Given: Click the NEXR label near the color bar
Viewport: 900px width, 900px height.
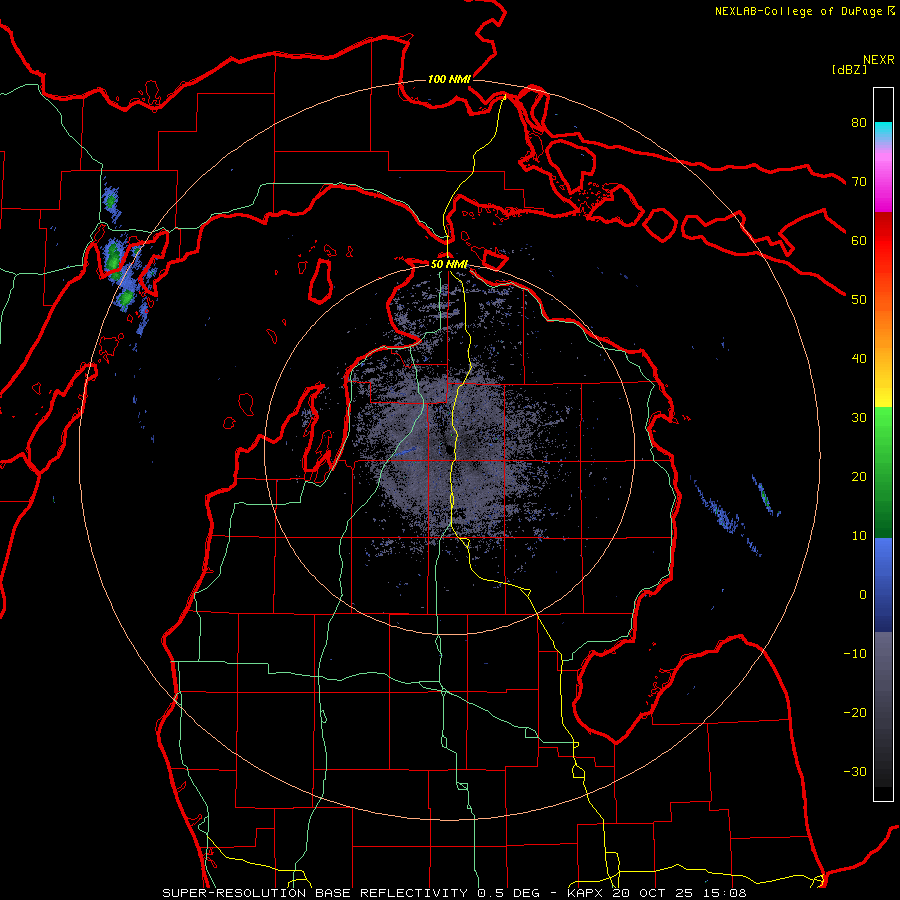Looking at the screenshot, I should (x=879, y=60).
